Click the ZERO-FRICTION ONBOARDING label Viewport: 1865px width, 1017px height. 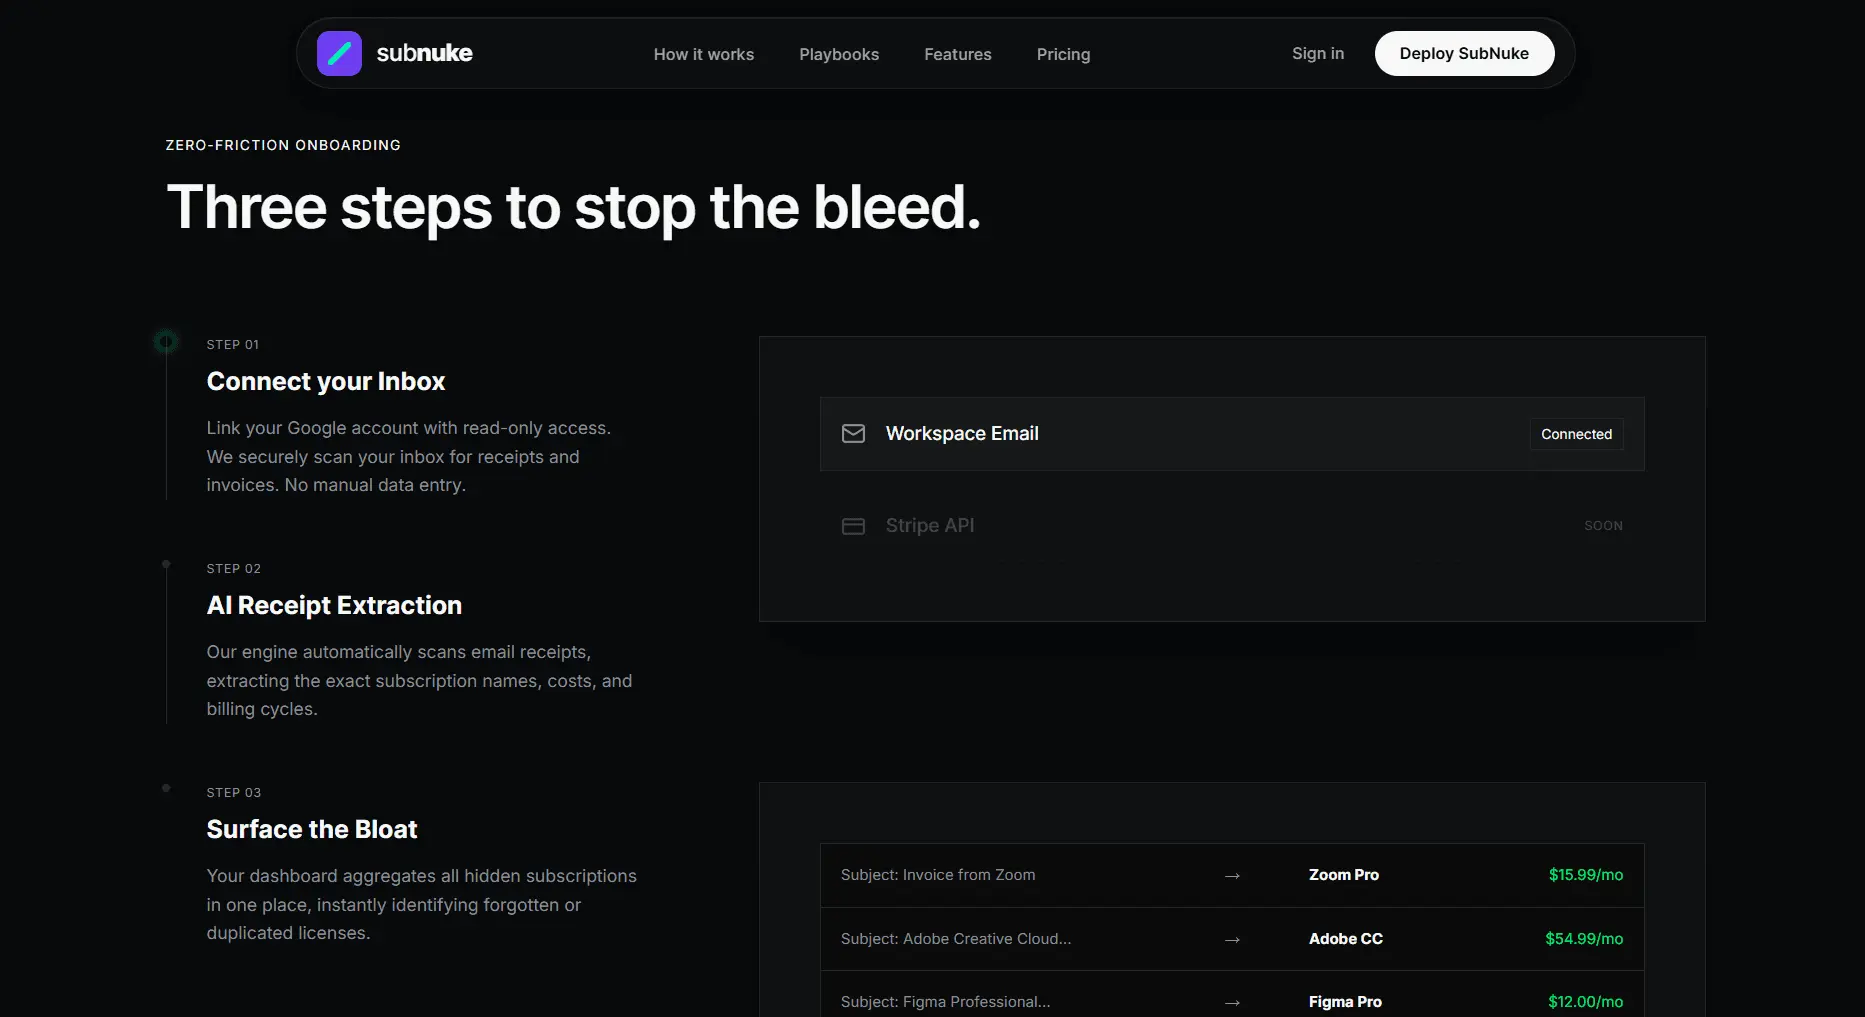click(x=283, y=145)
